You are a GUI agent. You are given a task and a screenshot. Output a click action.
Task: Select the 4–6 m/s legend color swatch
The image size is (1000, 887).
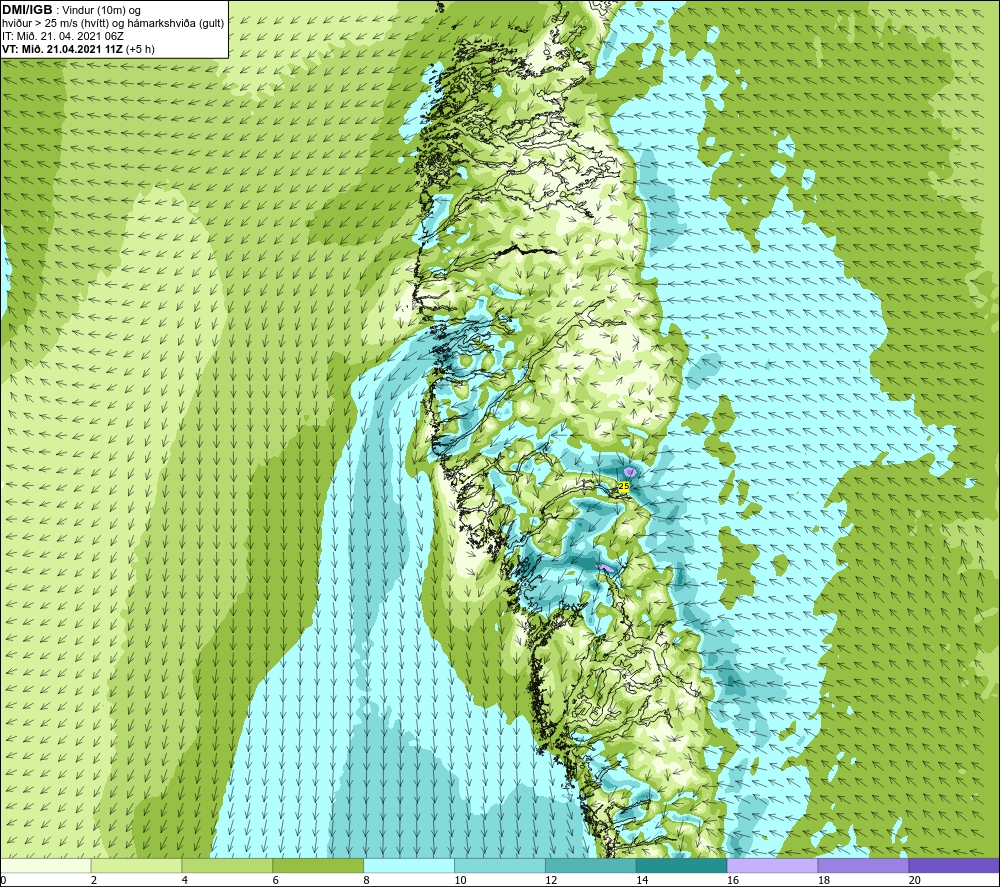click(228, 866)
